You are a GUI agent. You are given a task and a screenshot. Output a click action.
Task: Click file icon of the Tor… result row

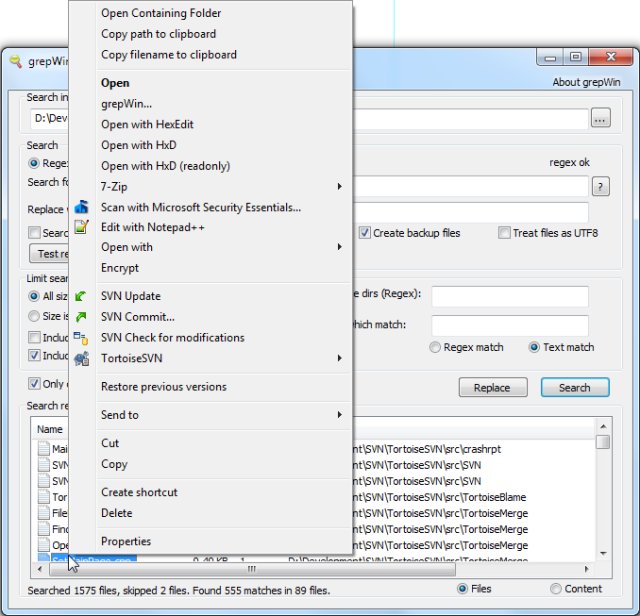44,497
